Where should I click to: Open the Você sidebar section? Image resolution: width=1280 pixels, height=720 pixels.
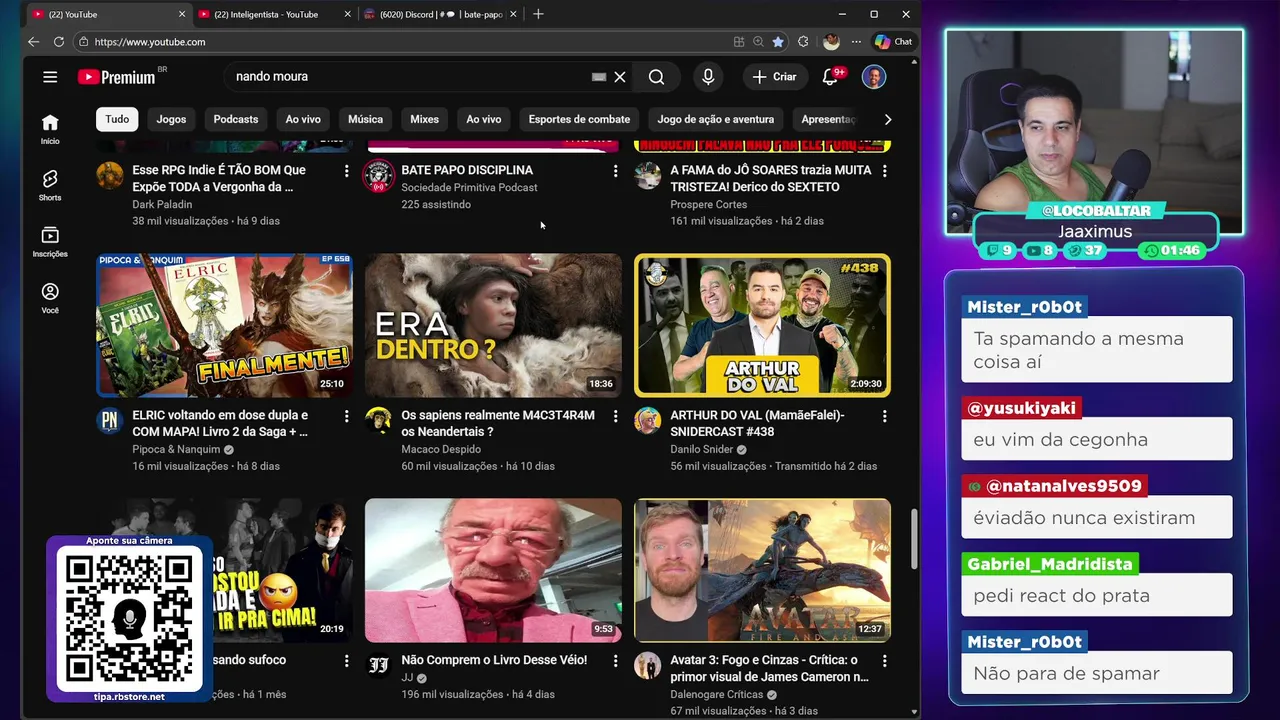click(x=50, y=297)
